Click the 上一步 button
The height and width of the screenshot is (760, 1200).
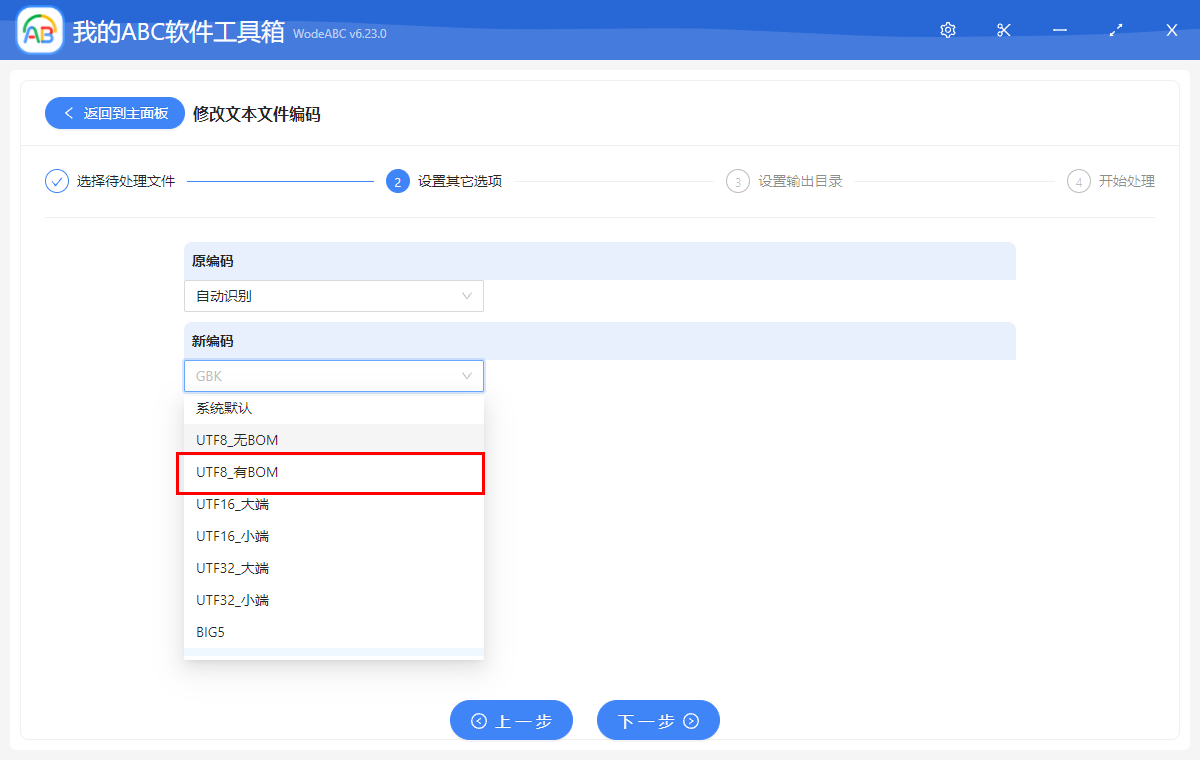point(511,720)
